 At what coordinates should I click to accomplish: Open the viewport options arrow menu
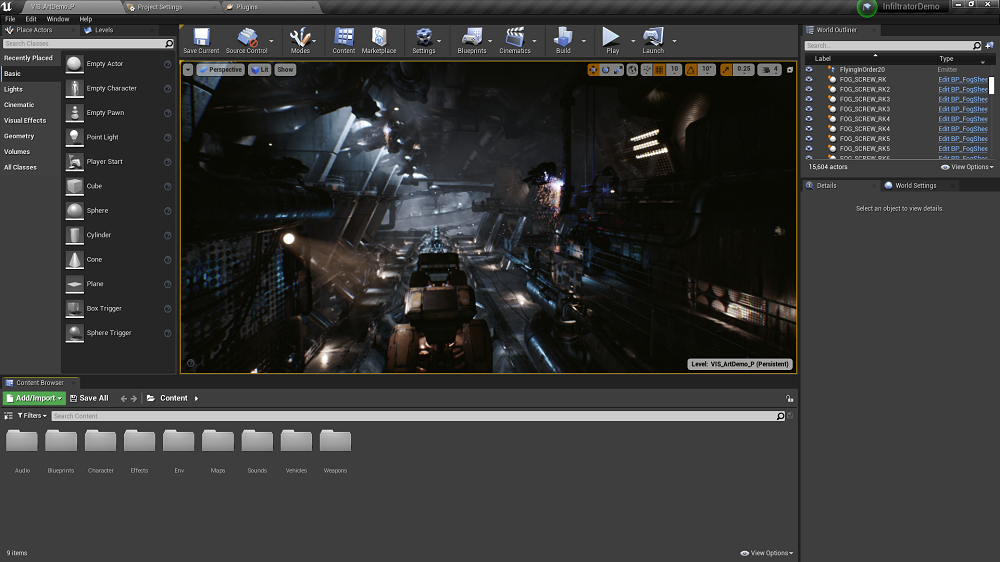pyautogui.click(x=188, y=70)
